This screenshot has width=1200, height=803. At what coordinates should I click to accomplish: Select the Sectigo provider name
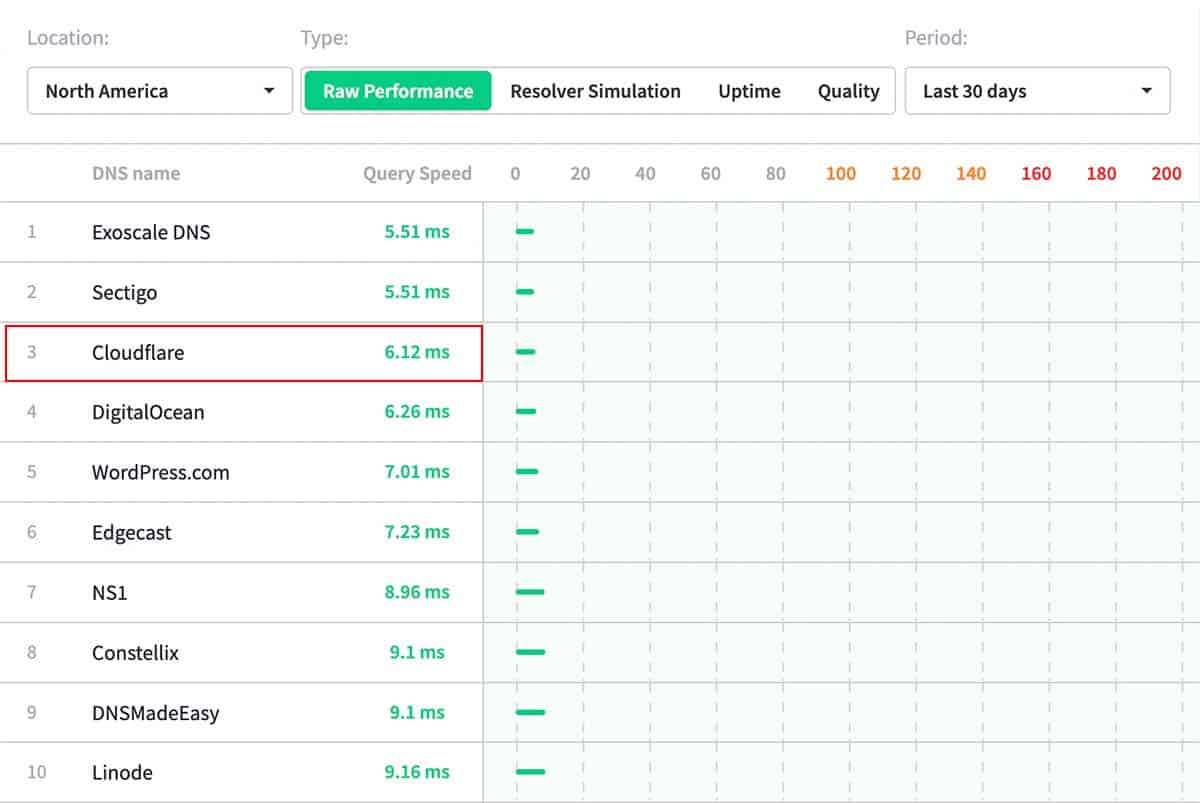[x=124, y=292]
